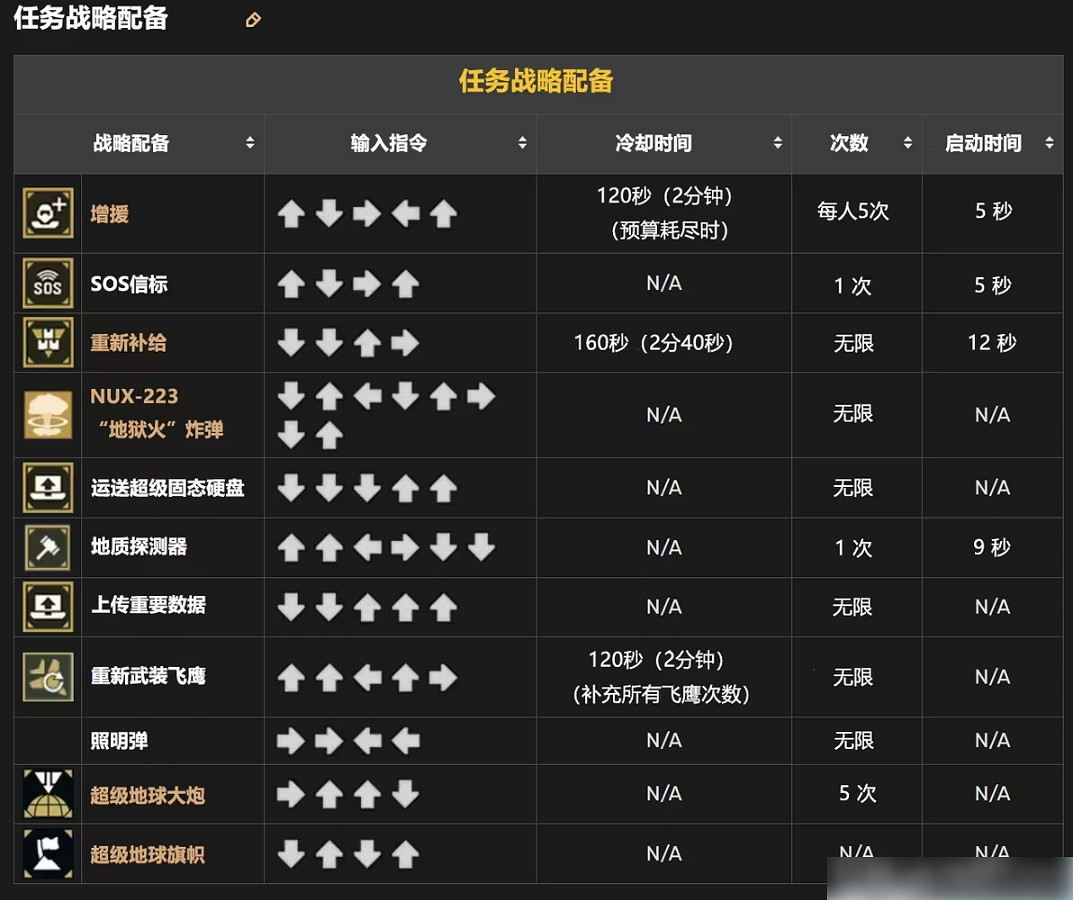Click the 重新武装飞鹰 Eagle rearm icon
This screenshot has height=900, width=1073.
pyautogui.click(x=46, y=676)
